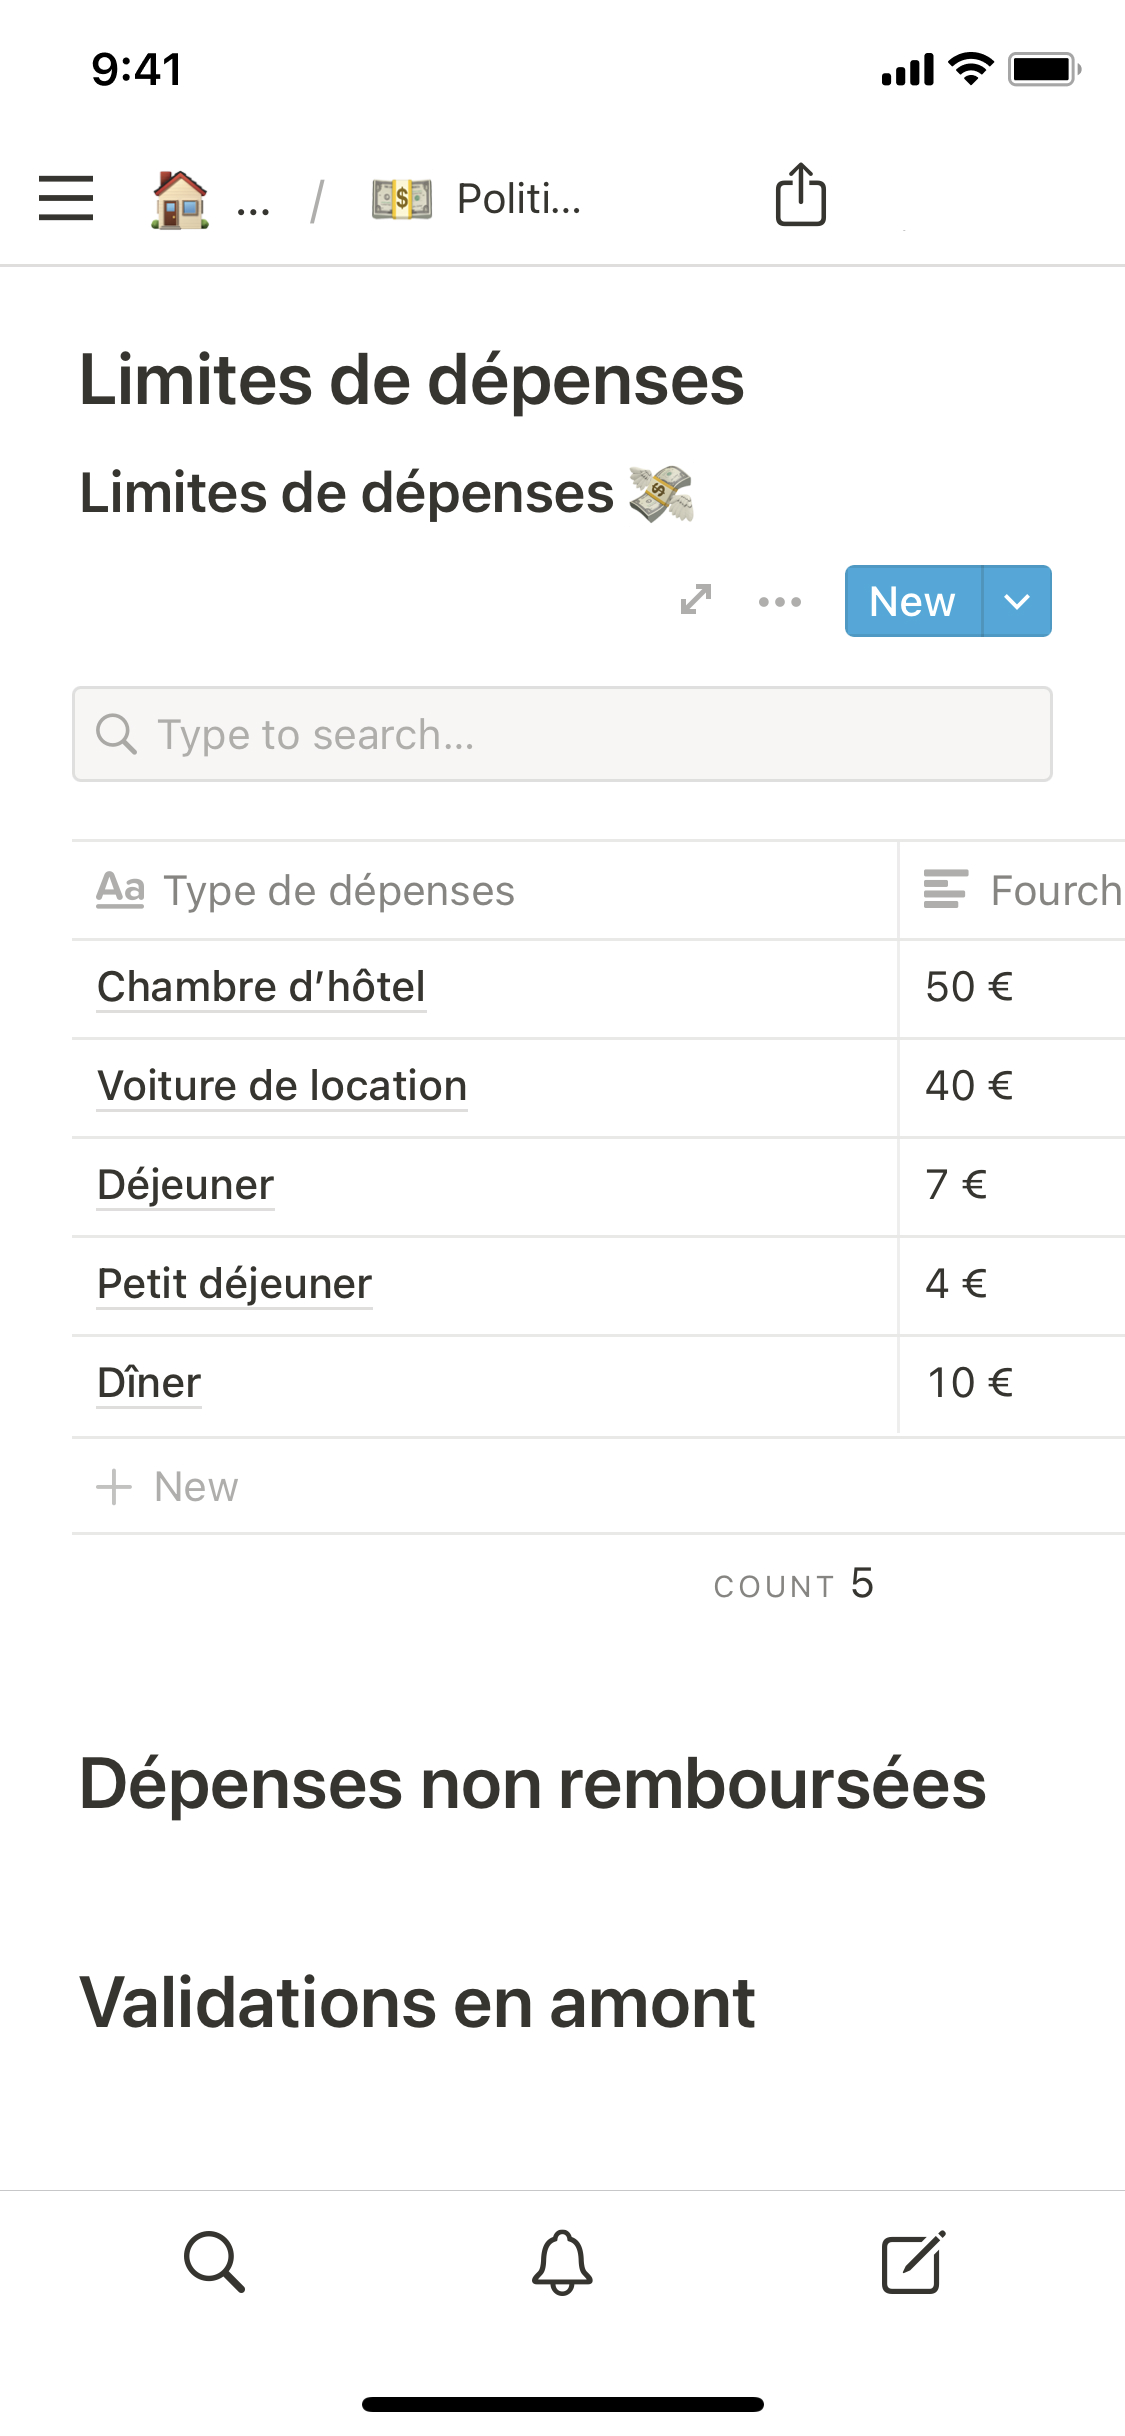Image resolution: width=1125 pixels, height=2436 pixels.
Task: Click the COUNT 5 summary
Action: [793, 1585]
